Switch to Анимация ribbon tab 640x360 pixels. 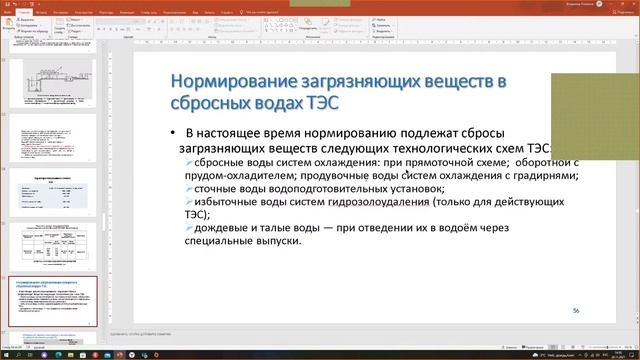127,12
